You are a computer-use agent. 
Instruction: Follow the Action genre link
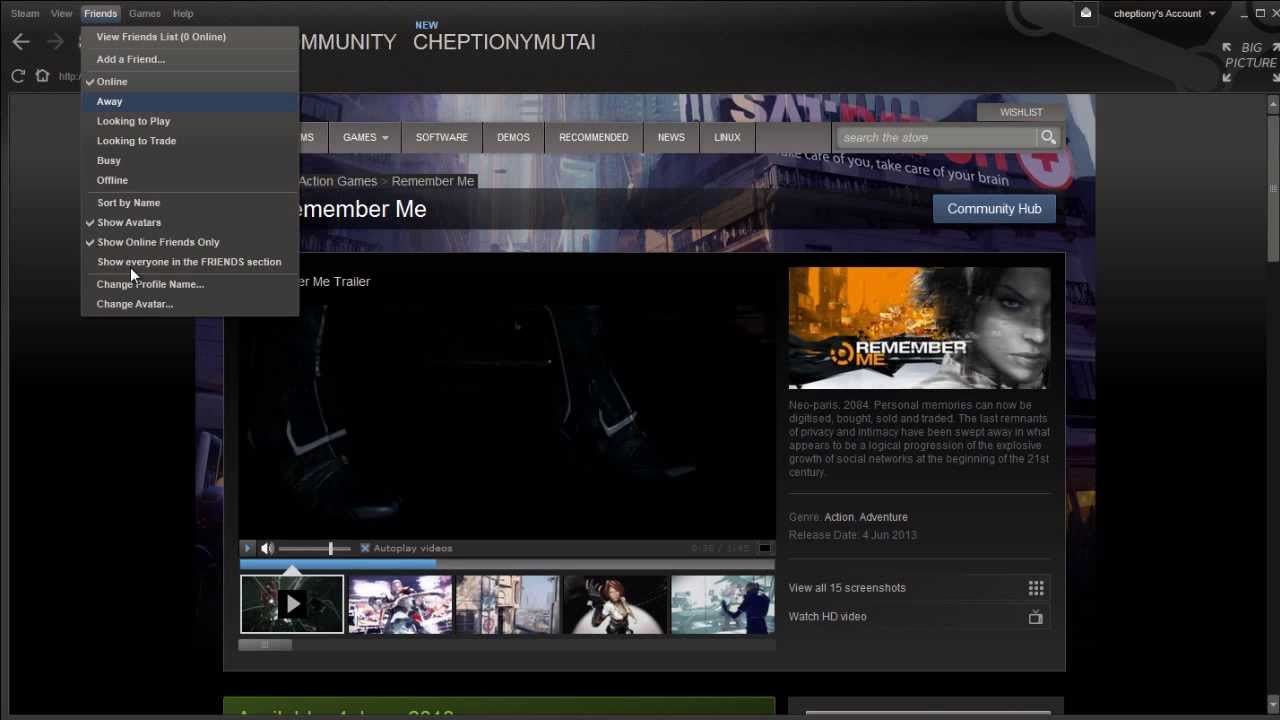tap(839, 517)
